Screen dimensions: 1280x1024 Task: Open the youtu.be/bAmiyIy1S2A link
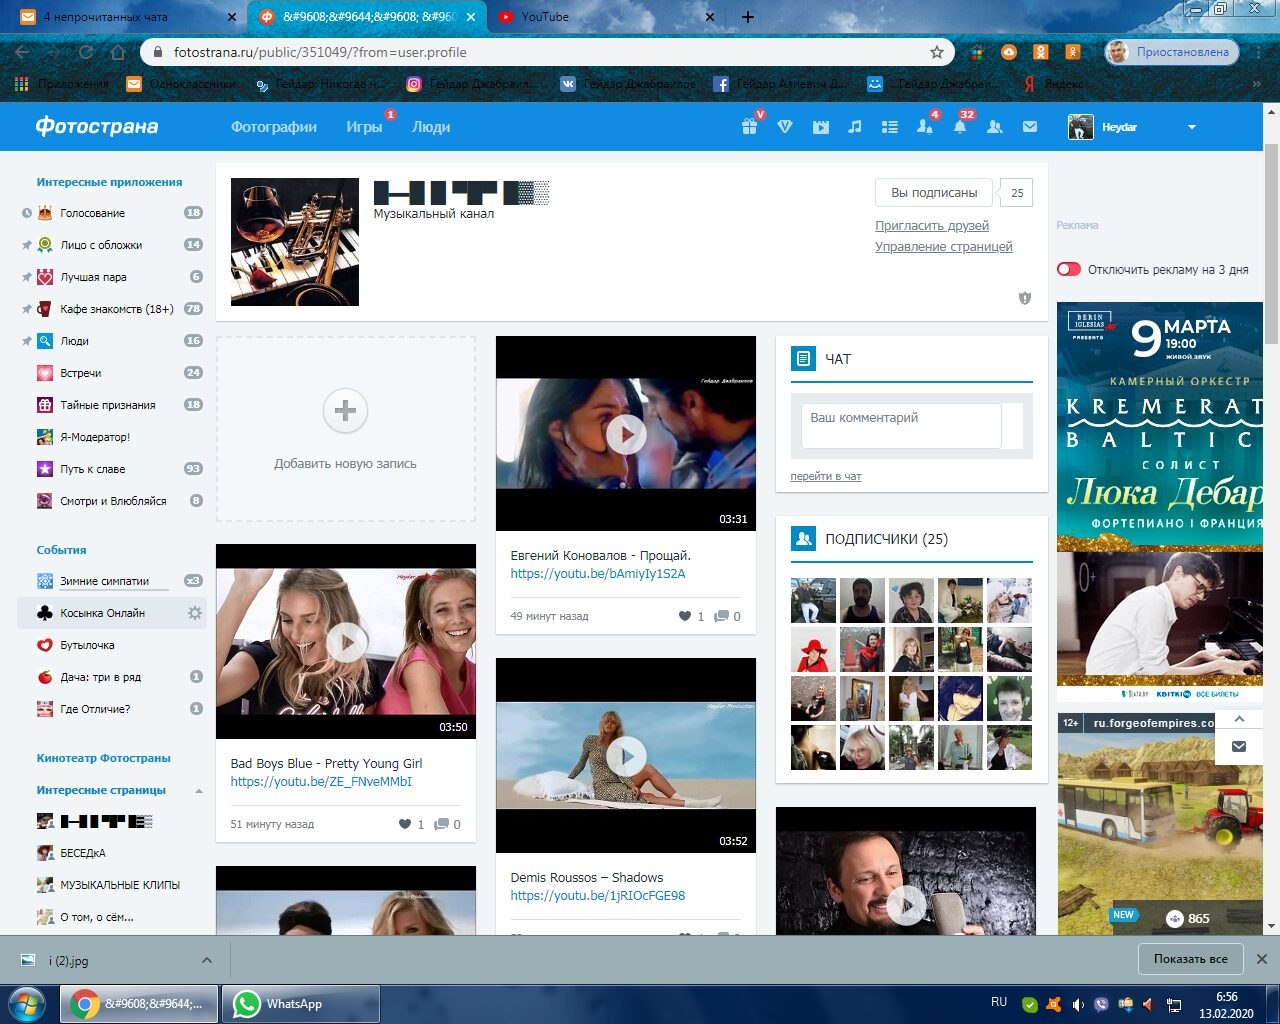point(598,574)
